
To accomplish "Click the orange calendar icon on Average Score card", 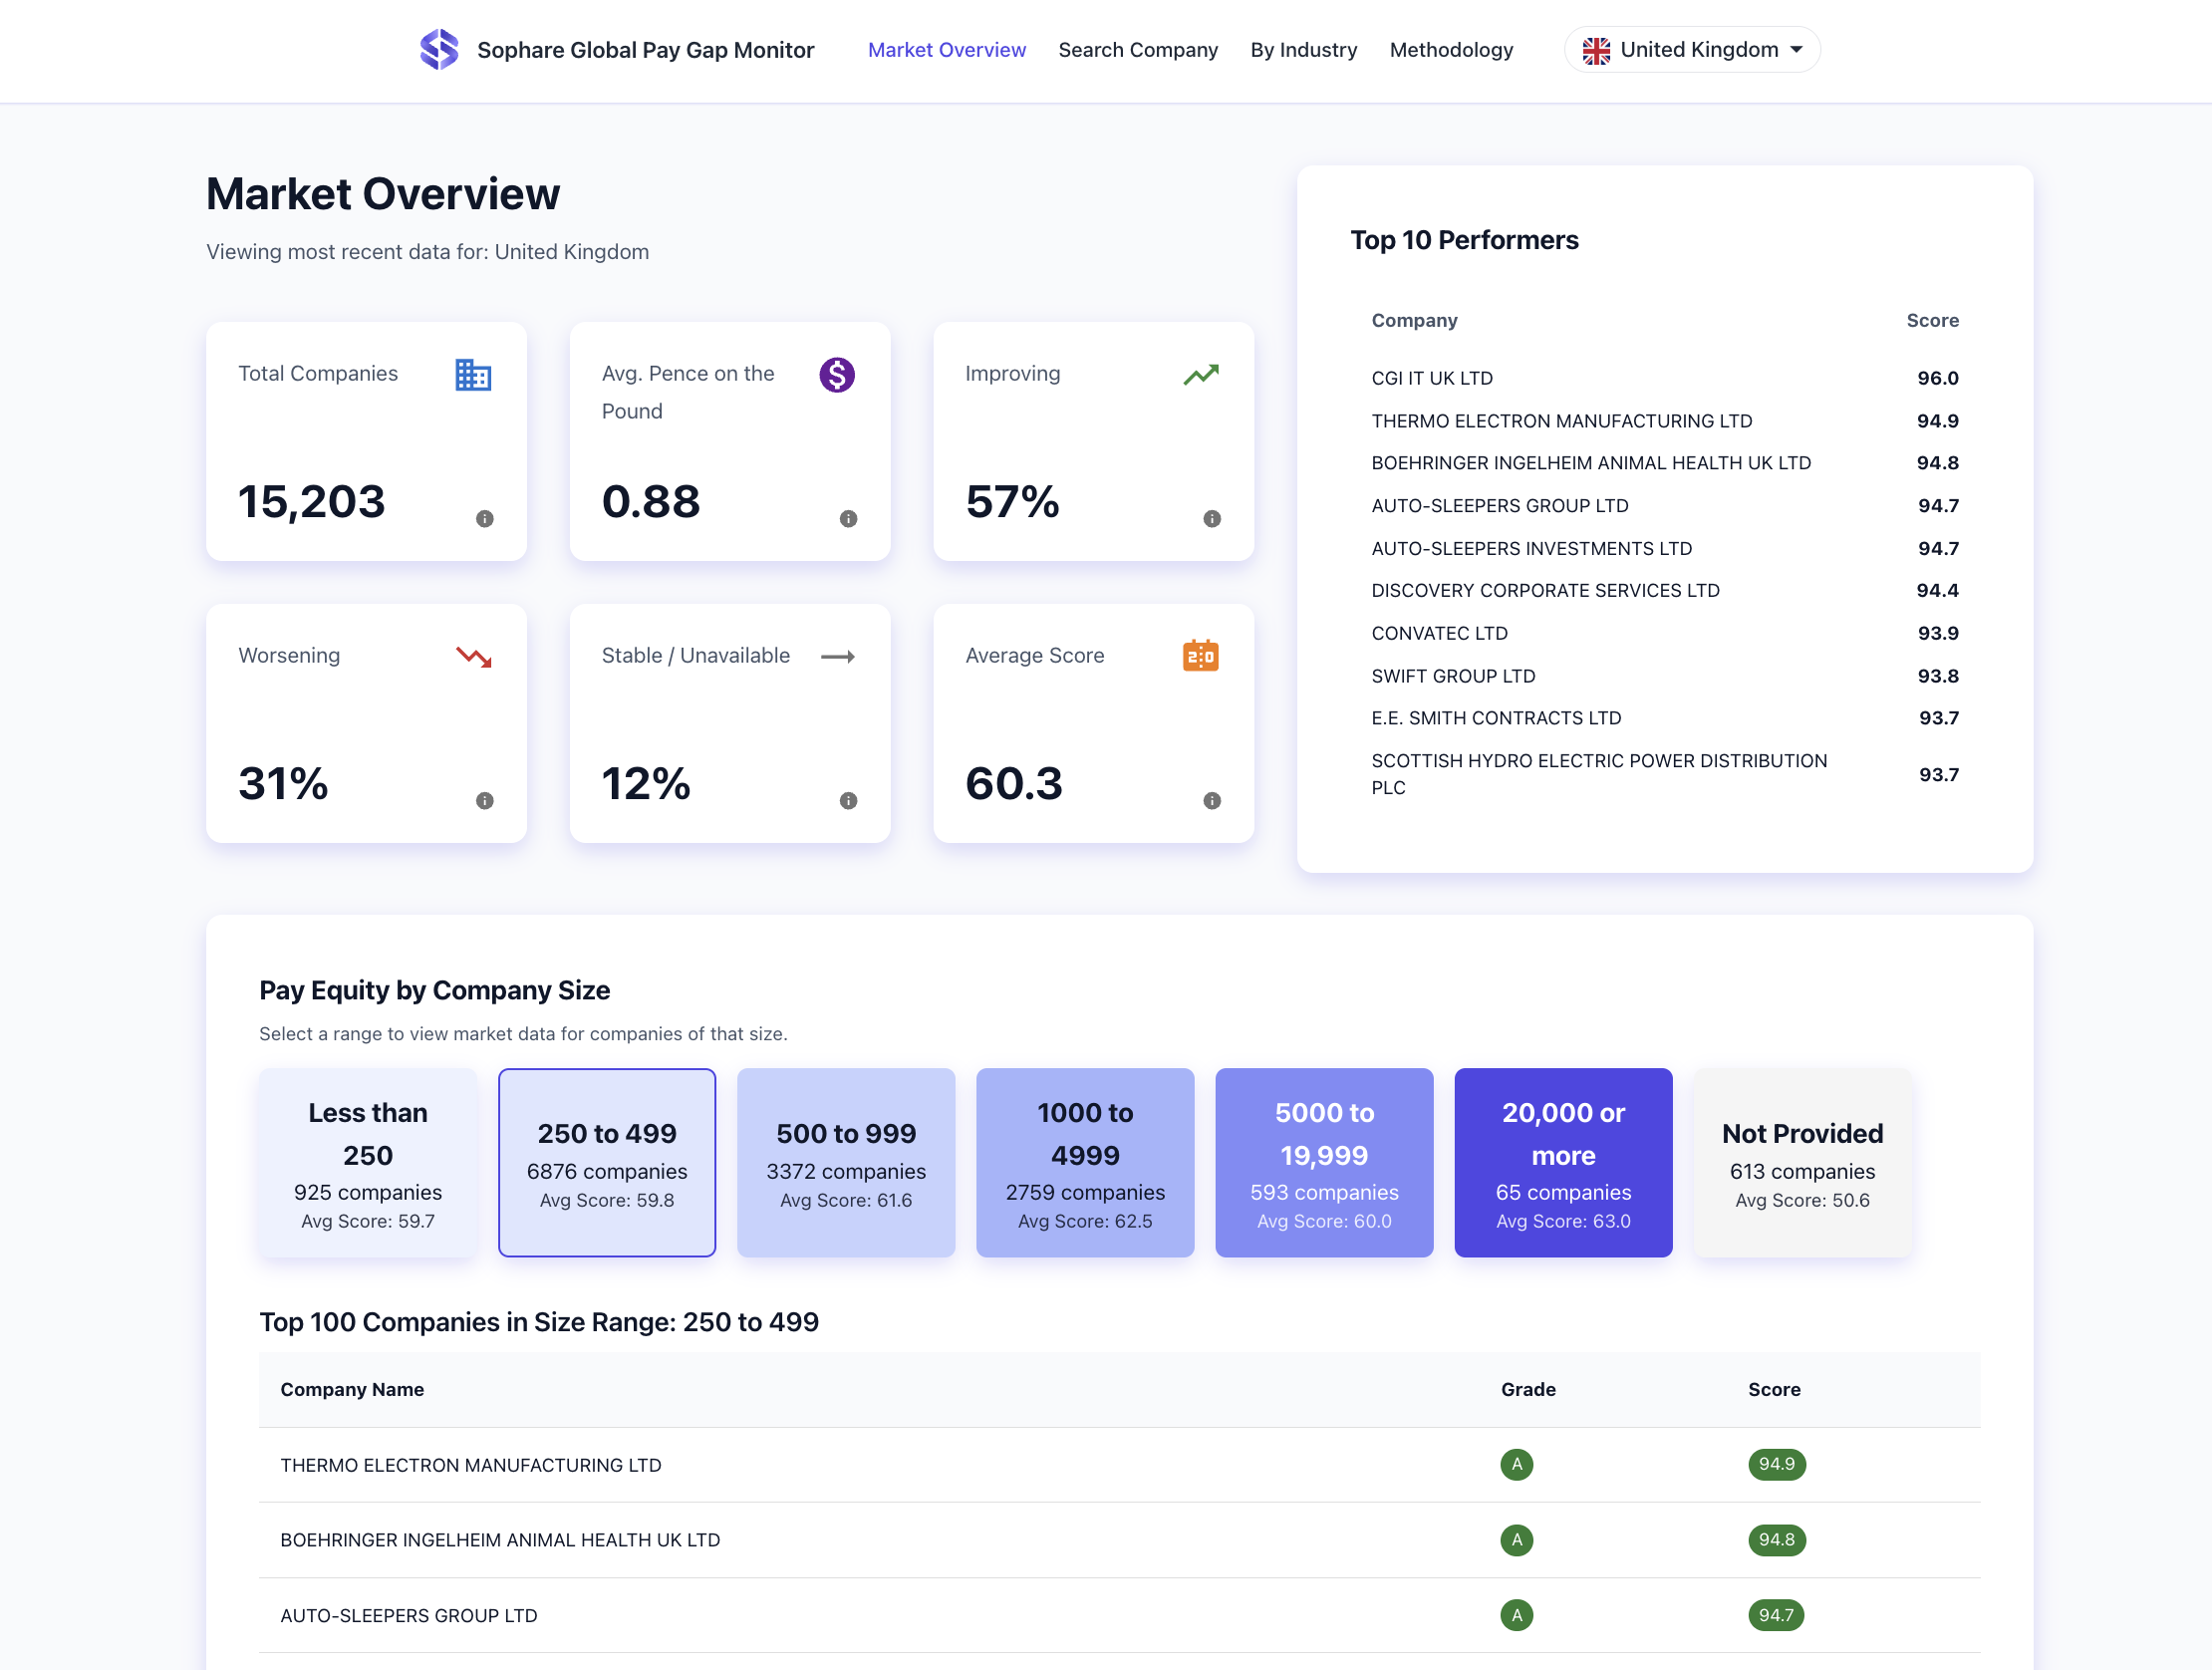I will pos(1200,655).
